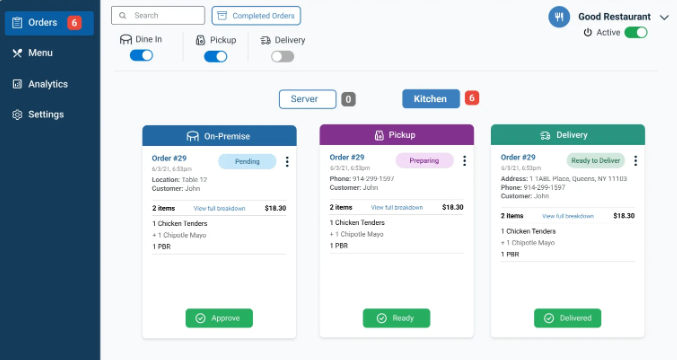Image resolution: width=677 pixels, height=360 pixels.
Task: Click the Pending status badge
Action: click(247, 161)
